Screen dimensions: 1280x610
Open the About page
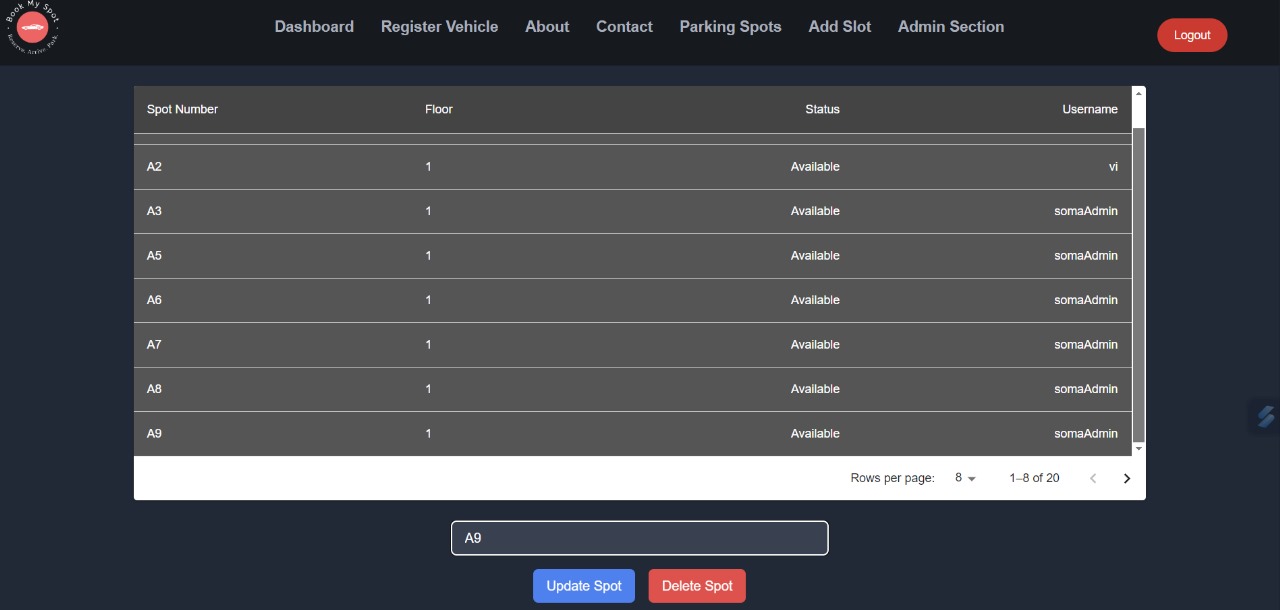point(547,27)
